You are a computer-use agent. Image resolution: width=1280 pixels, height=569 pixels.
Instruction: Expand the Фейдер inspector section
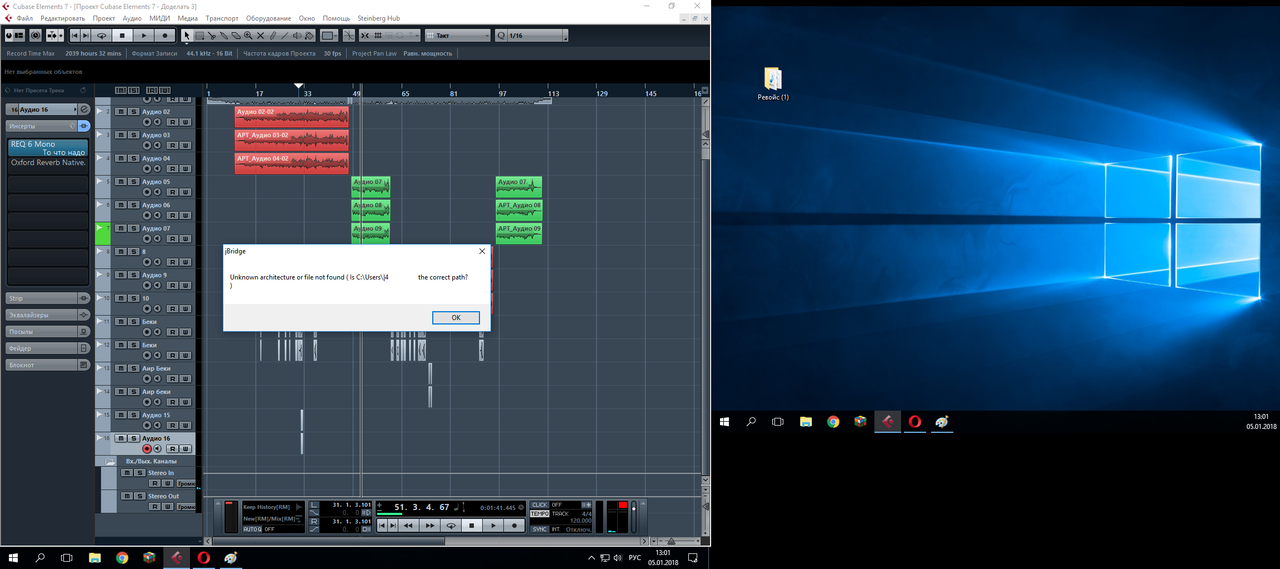pyautogui.click(x=46, y=348)
